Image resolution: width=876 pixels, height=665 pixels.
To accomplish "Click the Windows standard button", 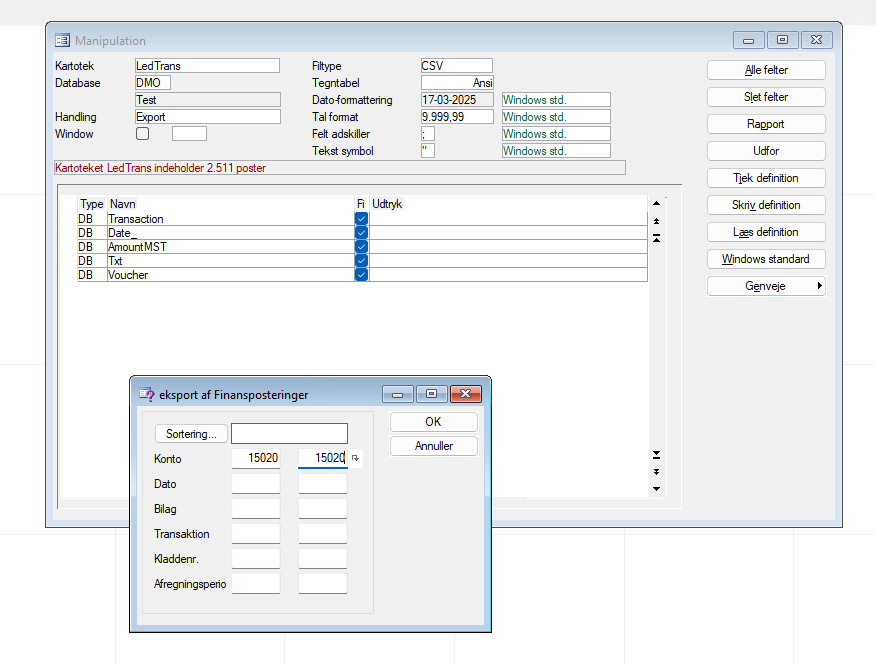I will [766, 259].
